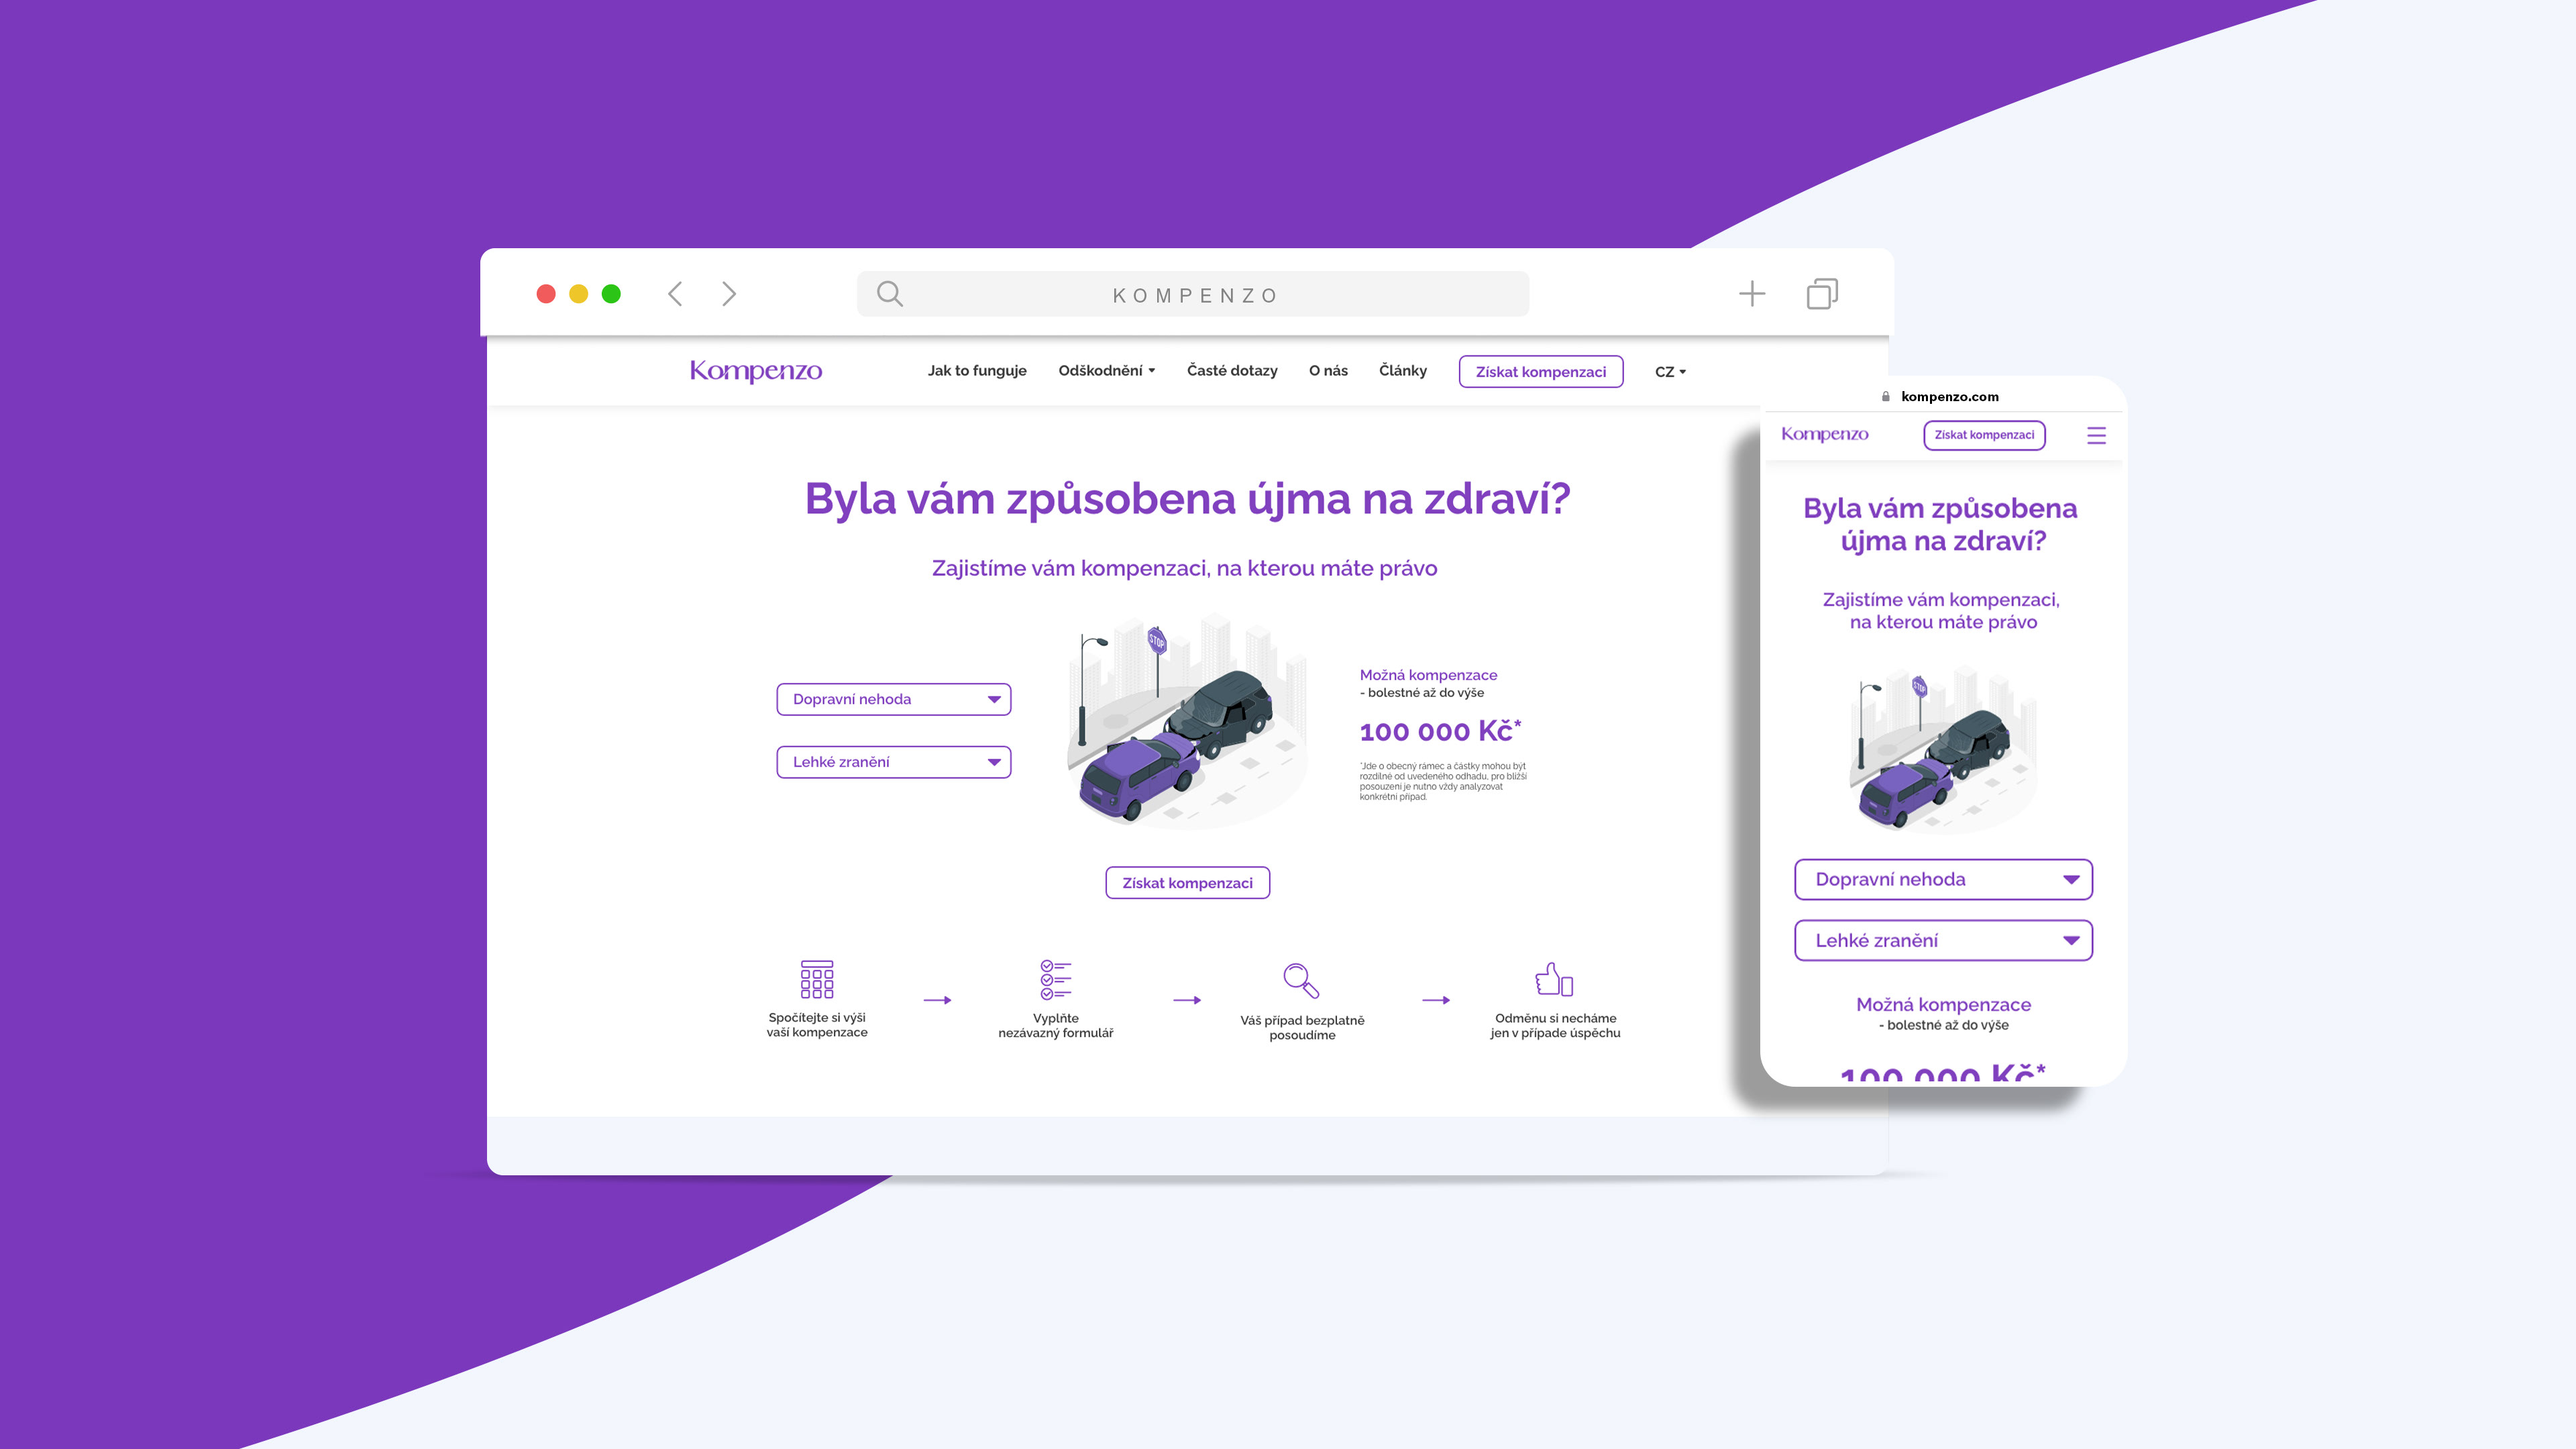Image resolution: width=2576 pixels, height=1449 pixels.
Task: Expand the Odškodnění menu
Action: point(1106,371)
